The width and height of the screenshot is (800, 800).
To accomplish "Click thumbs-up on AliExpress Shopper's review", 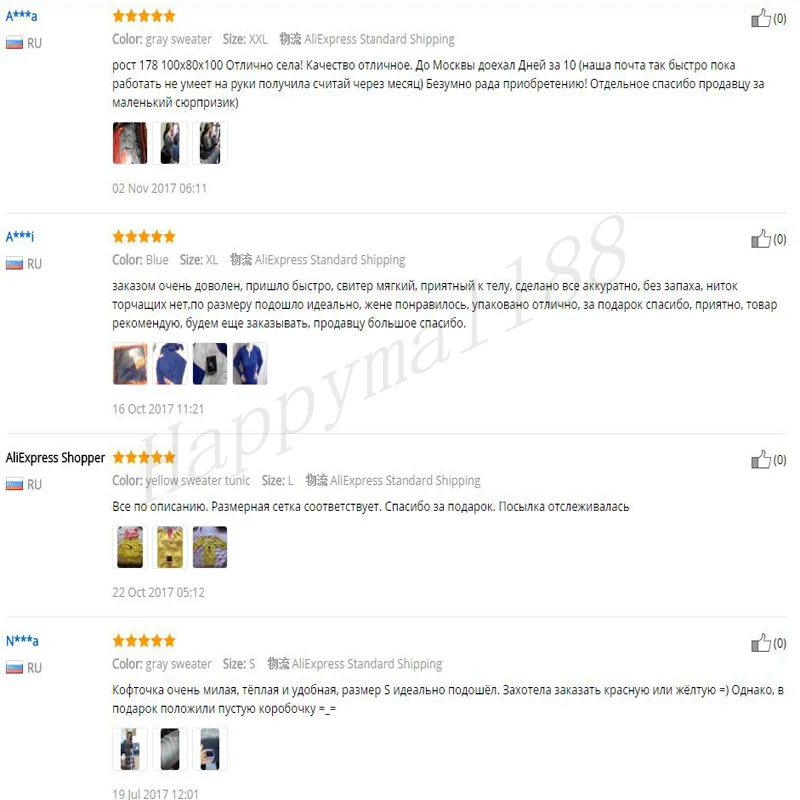I will pos(760,459).
